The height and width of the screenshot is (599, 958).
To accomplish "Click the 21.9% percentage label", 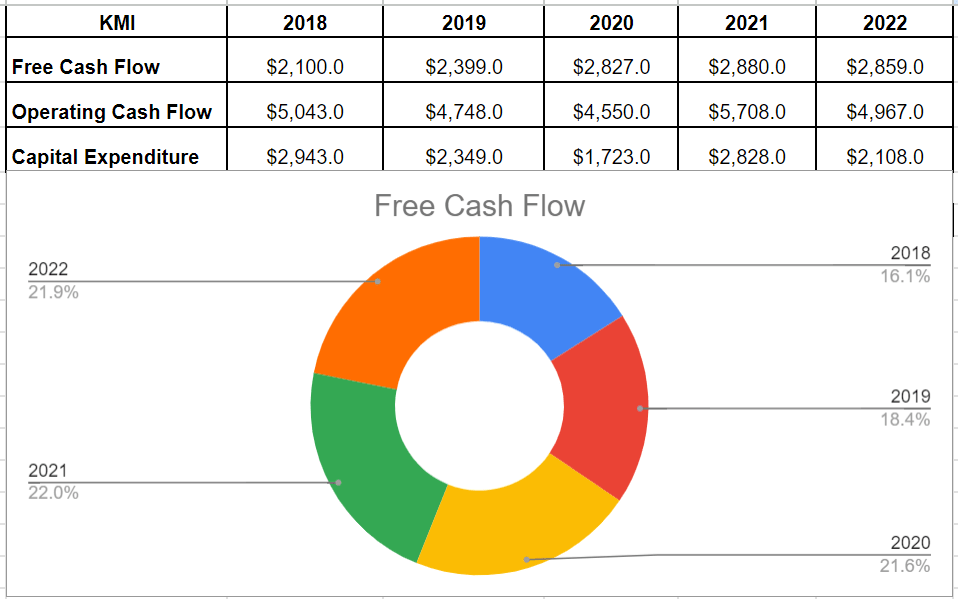I will coord(53,292).
